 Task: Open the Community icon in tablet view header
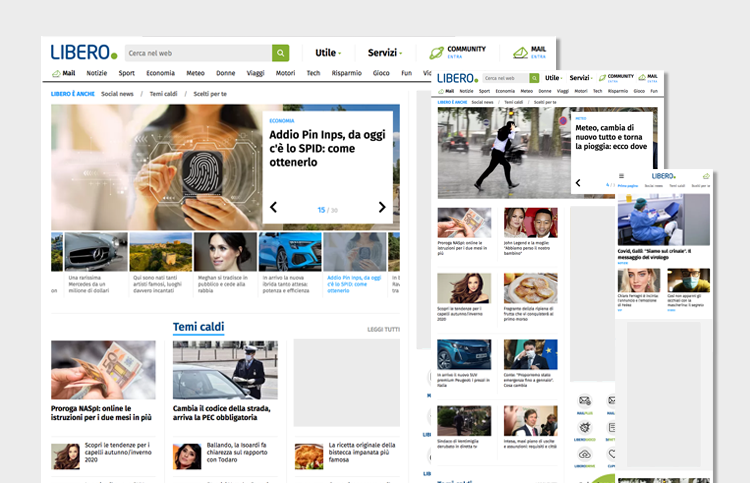[602, 78]
